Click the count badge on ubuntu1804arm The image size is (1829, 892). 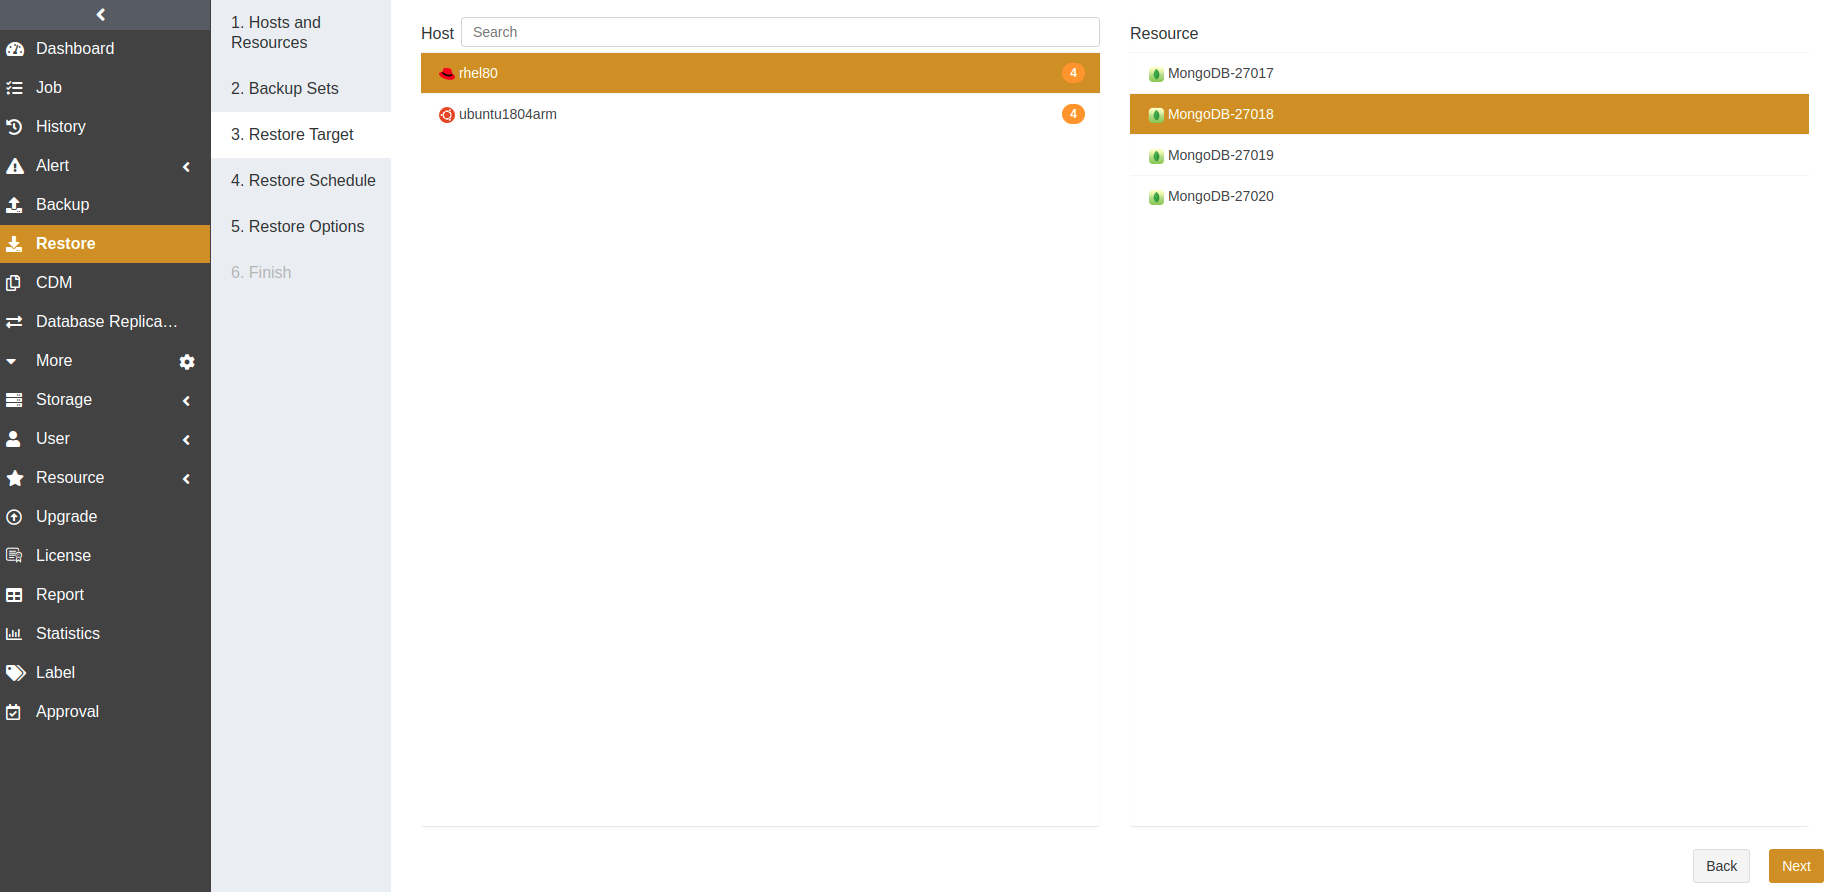click(x=1073, y=114)
